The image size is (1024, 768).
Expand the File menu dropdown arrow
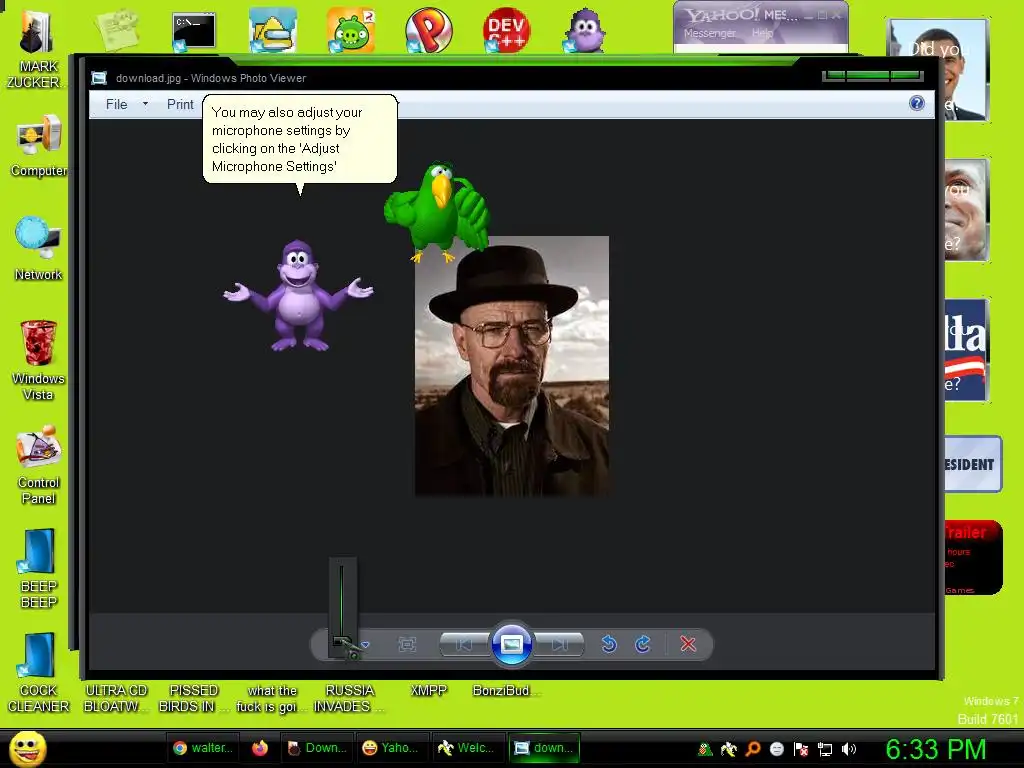point(145,104)
